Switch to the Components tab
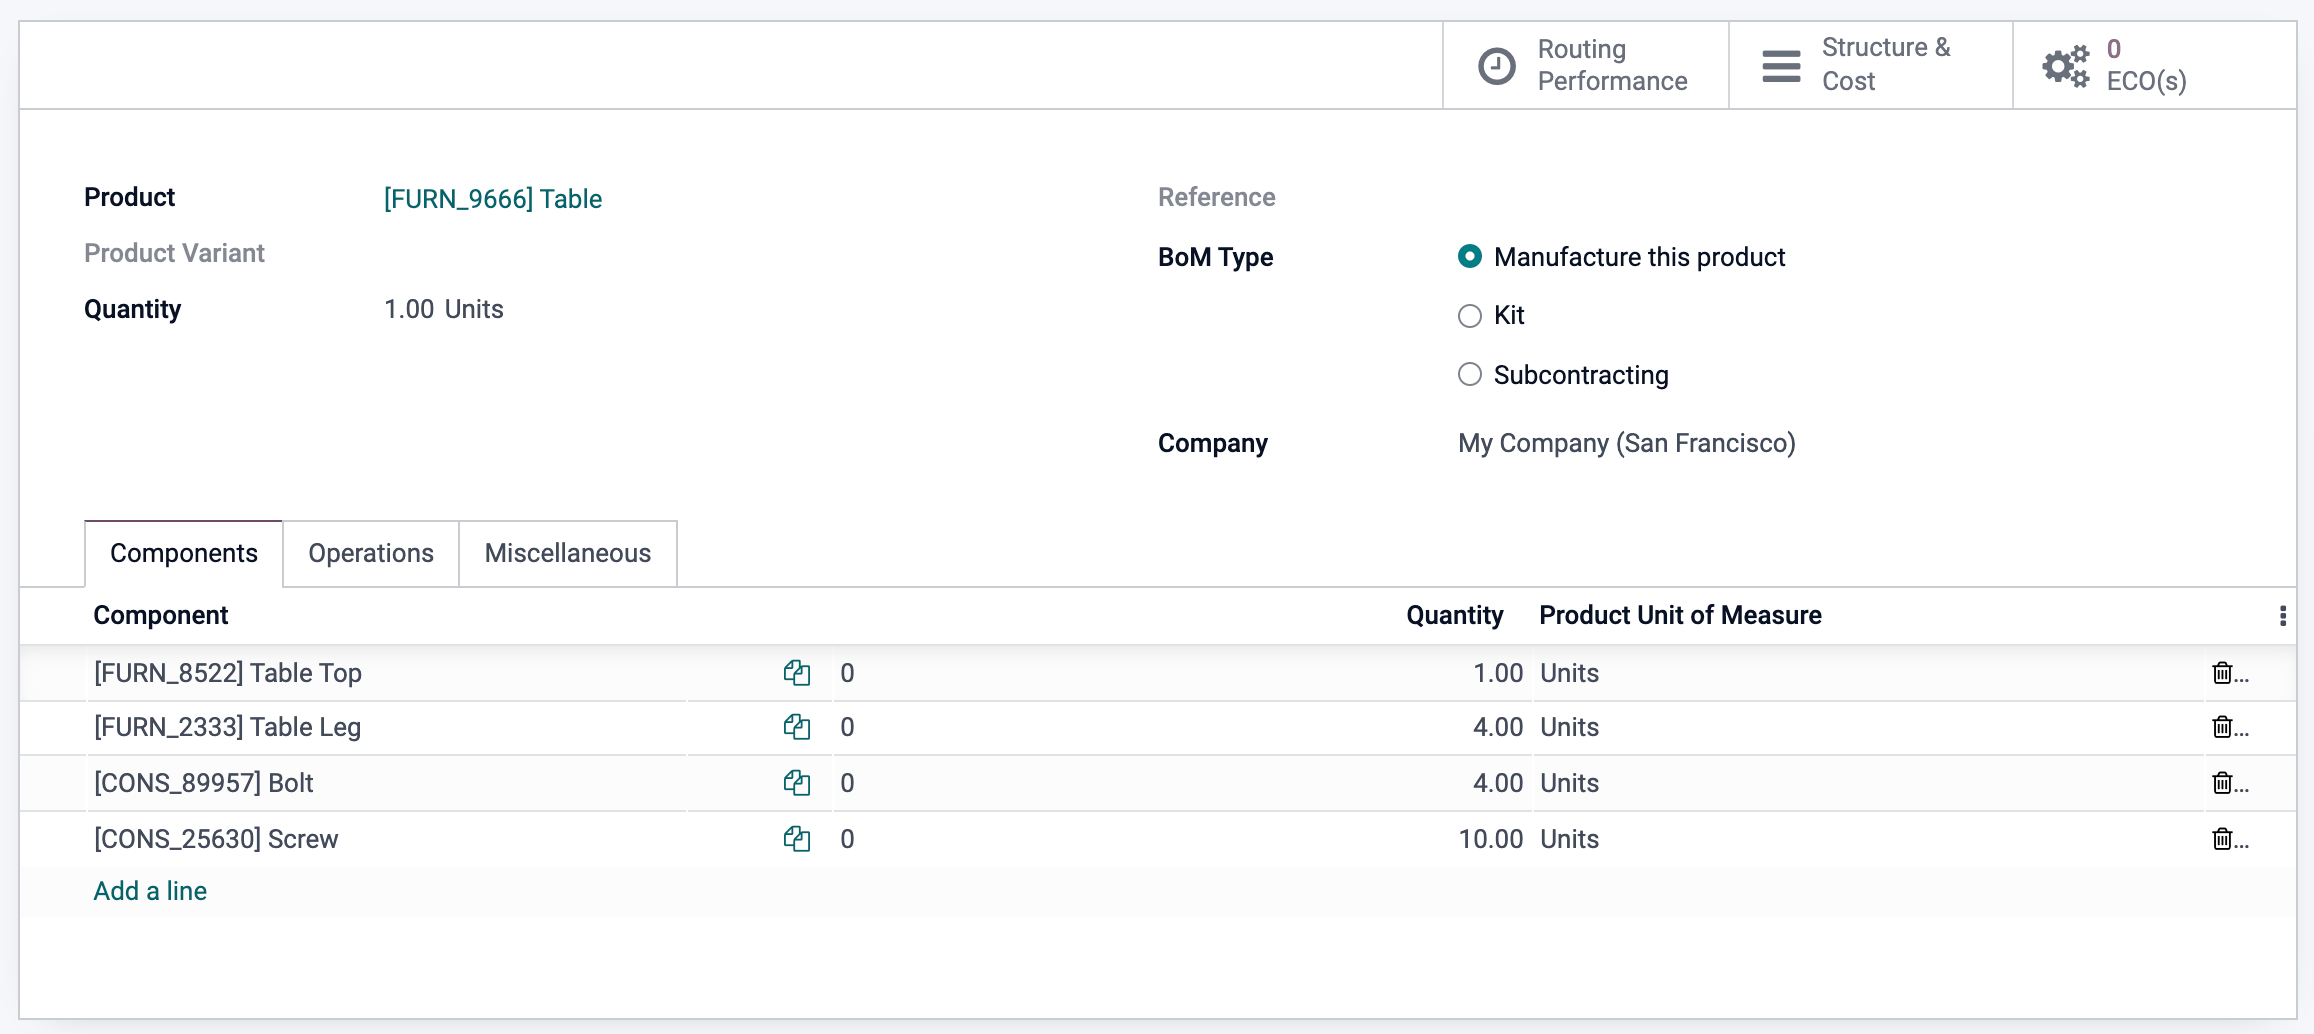 coord(184,553)
